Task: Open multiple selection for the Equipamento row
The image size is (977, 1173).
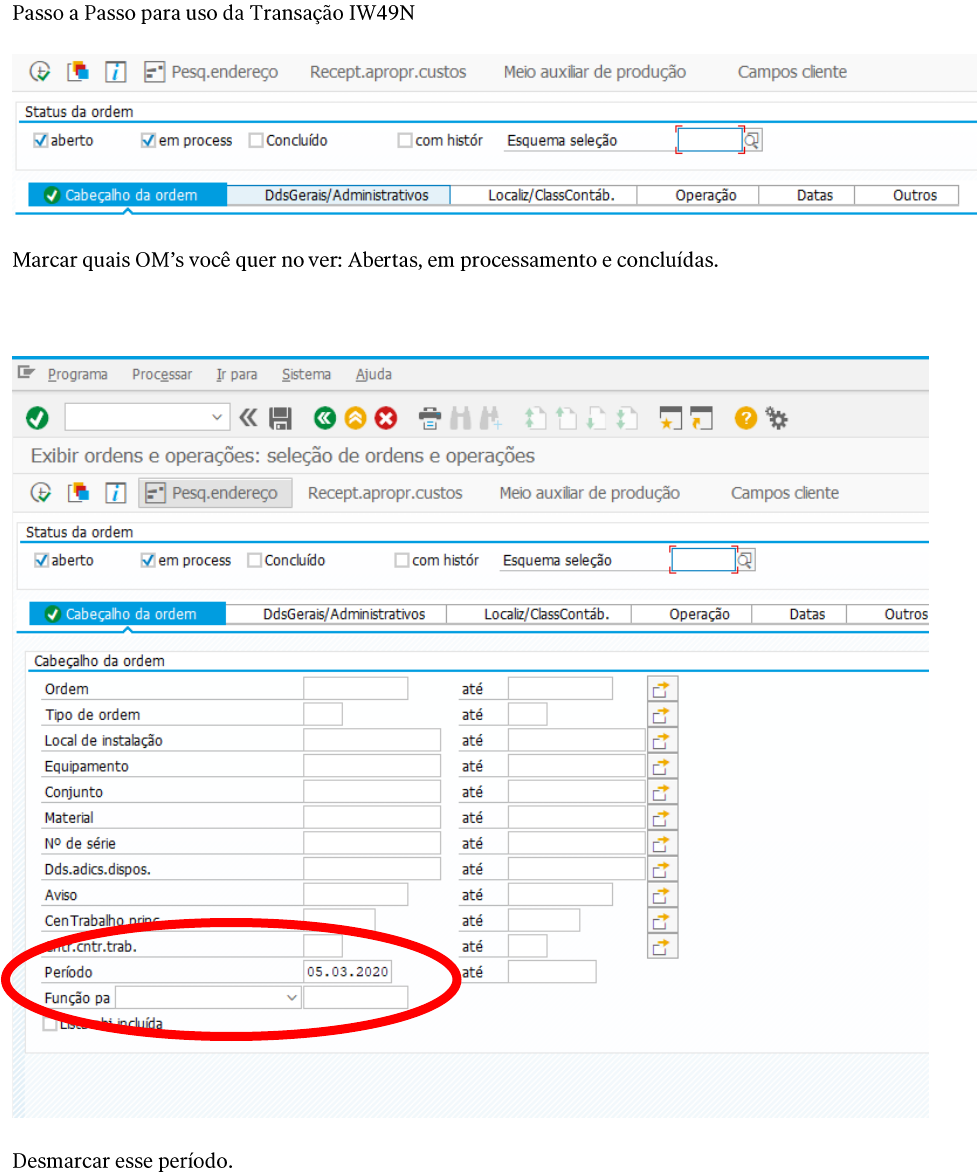Action: [662, 767]
